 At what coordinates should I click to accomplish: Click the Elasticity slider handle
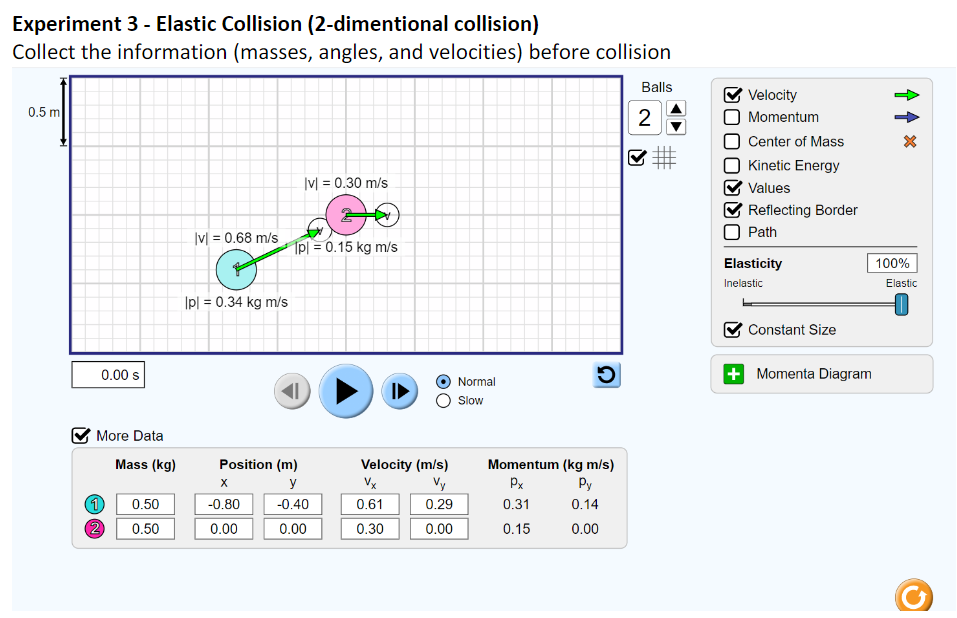pyautogui.click(x=900, y=305)
